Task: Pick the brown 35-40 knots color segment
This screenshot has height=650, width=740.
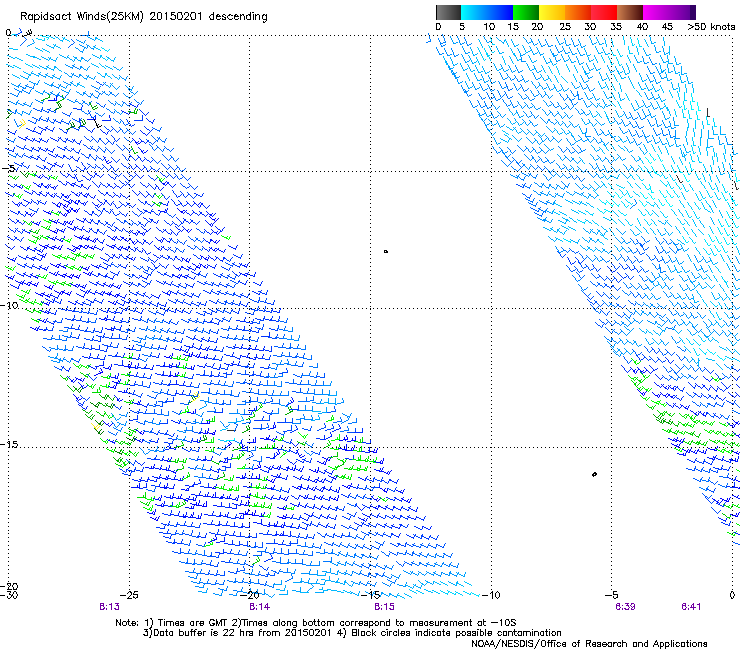Action: pos(630,12)
